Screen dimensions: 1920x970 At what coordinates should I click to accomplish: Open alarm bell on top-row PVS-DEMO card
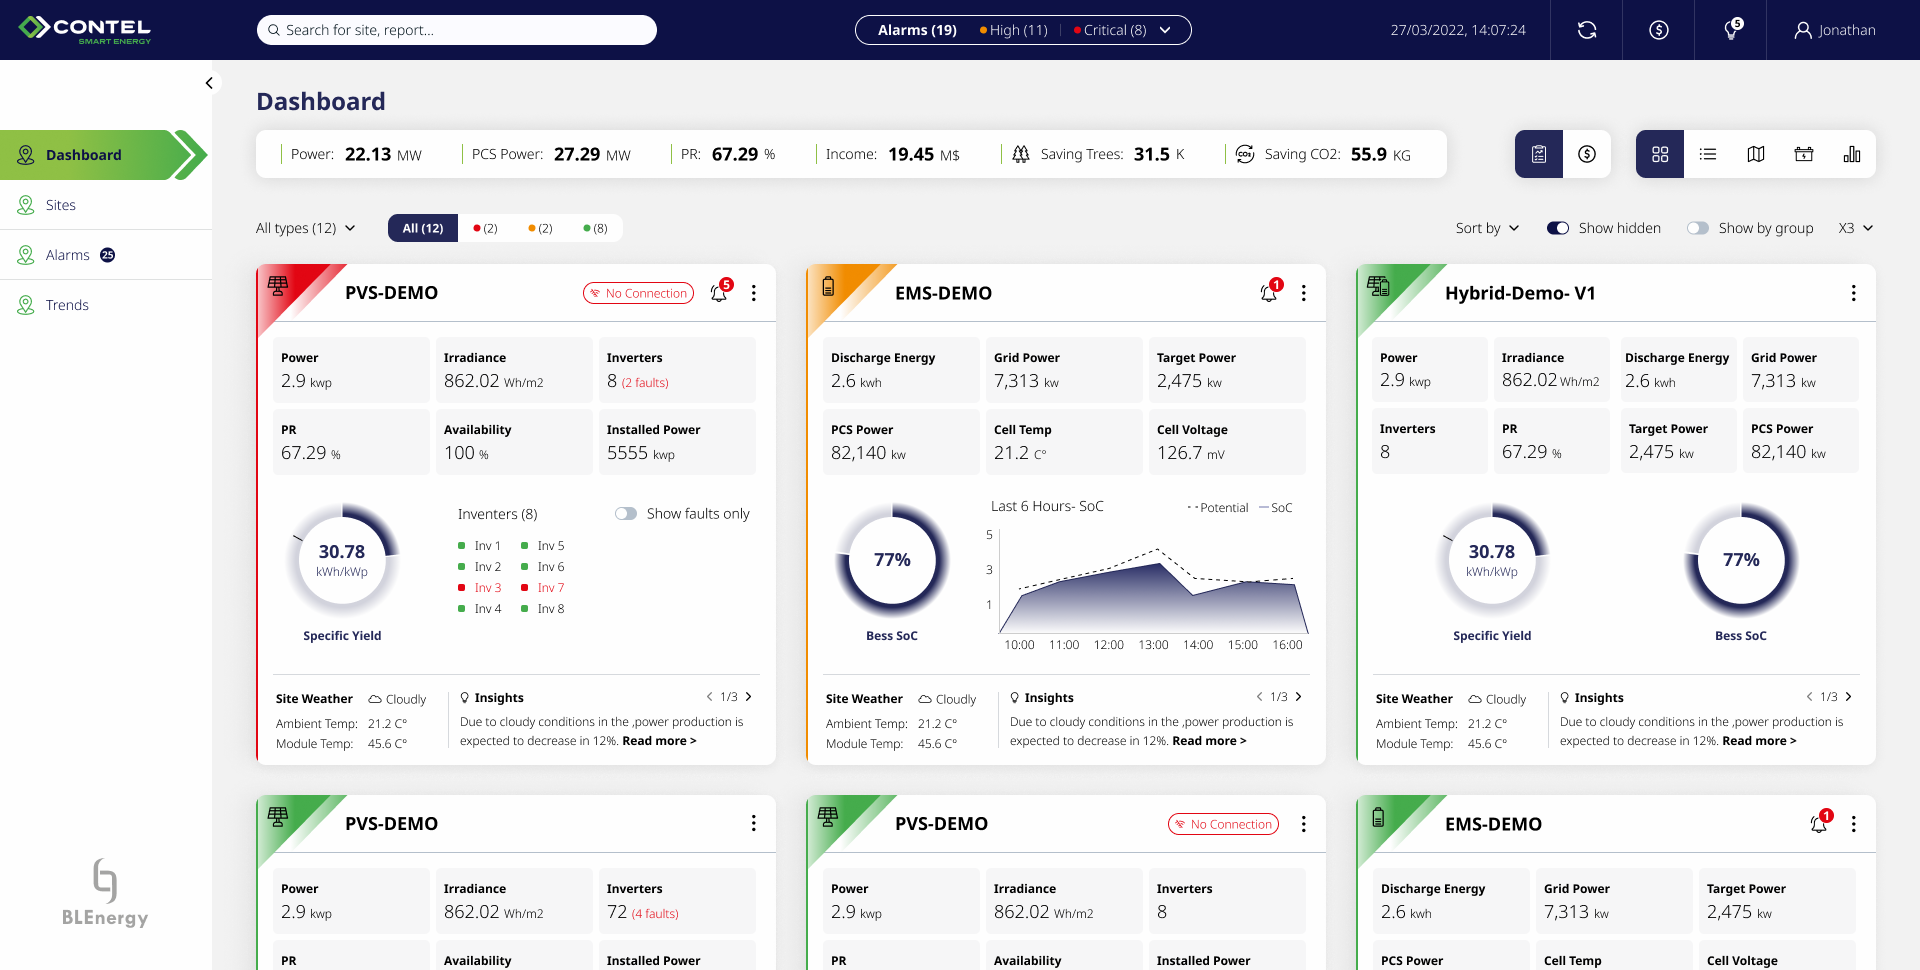pos(720,292)
